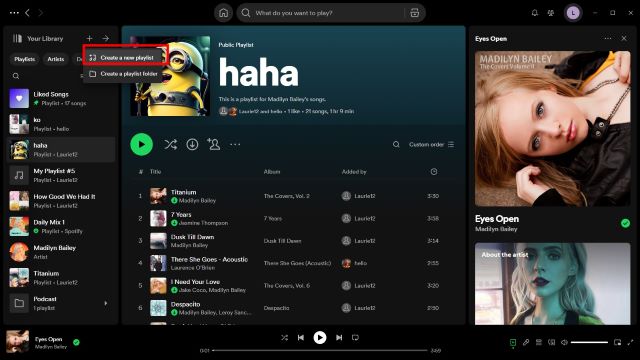The width and height of the screenshot is (640, 360).
Task: Open Daily Mix 1
Action: pyautogui.click(x=61, y=227)
